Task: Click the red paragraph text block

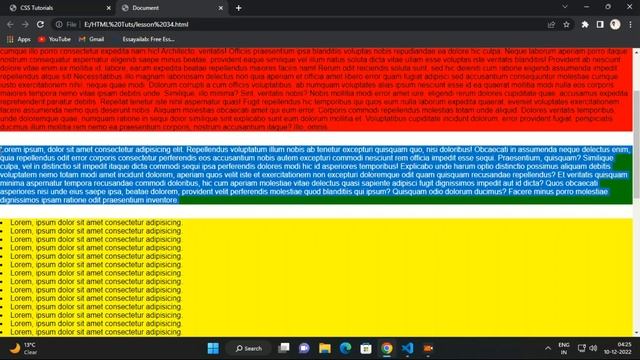Action: coord(316,89)
